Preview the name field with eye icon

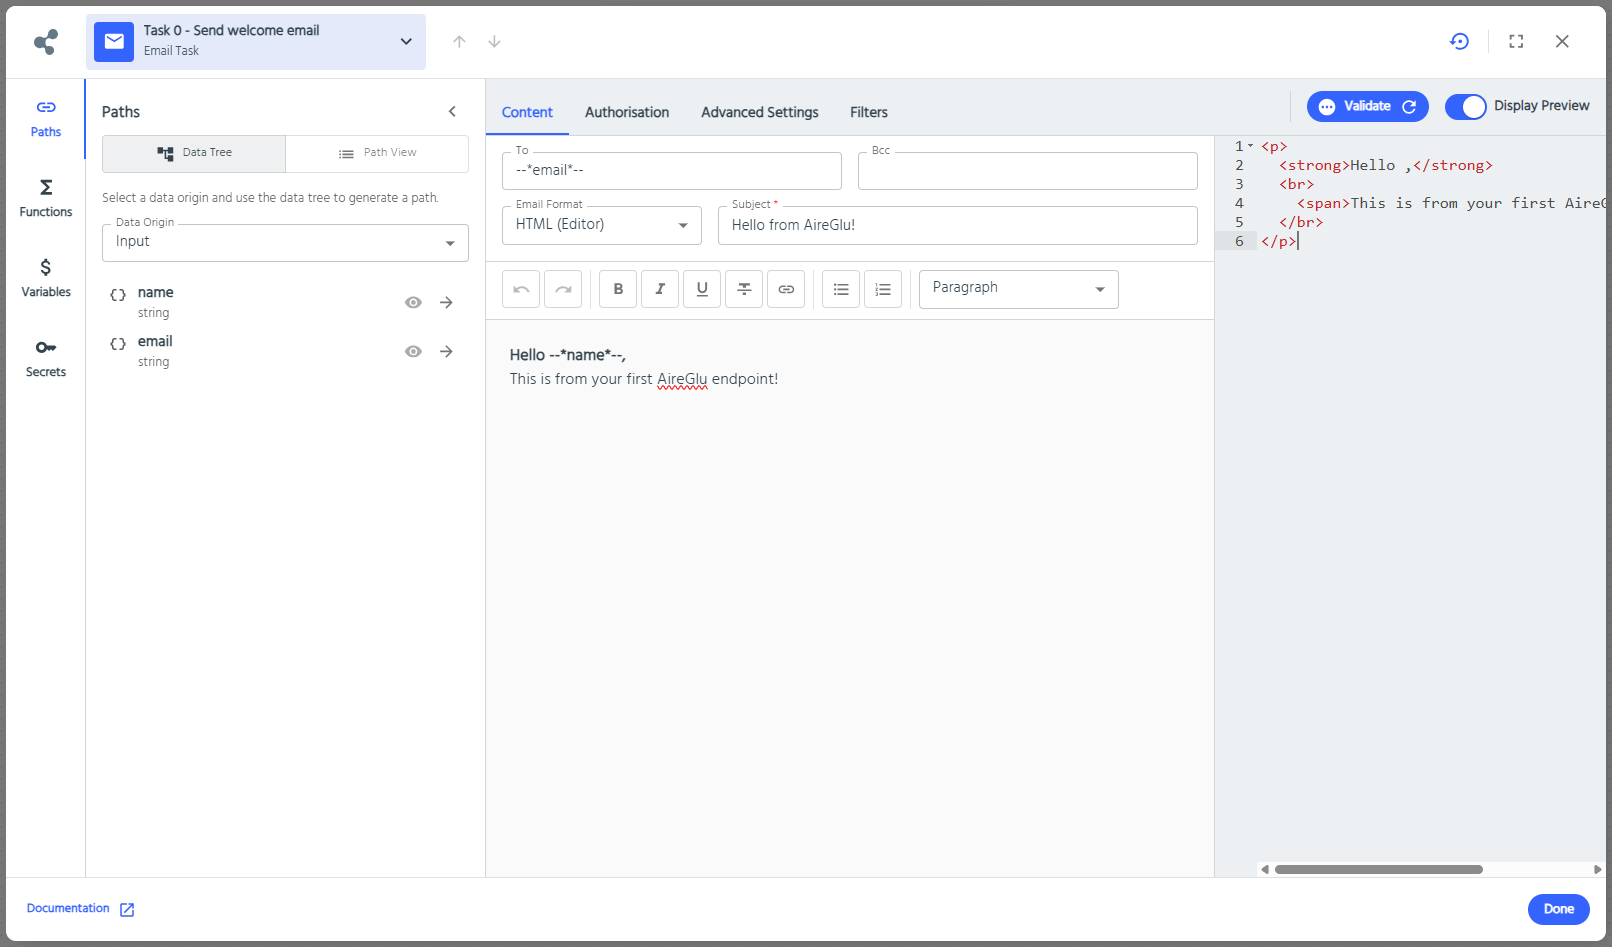pyautogui.click(x=413, y=302)
